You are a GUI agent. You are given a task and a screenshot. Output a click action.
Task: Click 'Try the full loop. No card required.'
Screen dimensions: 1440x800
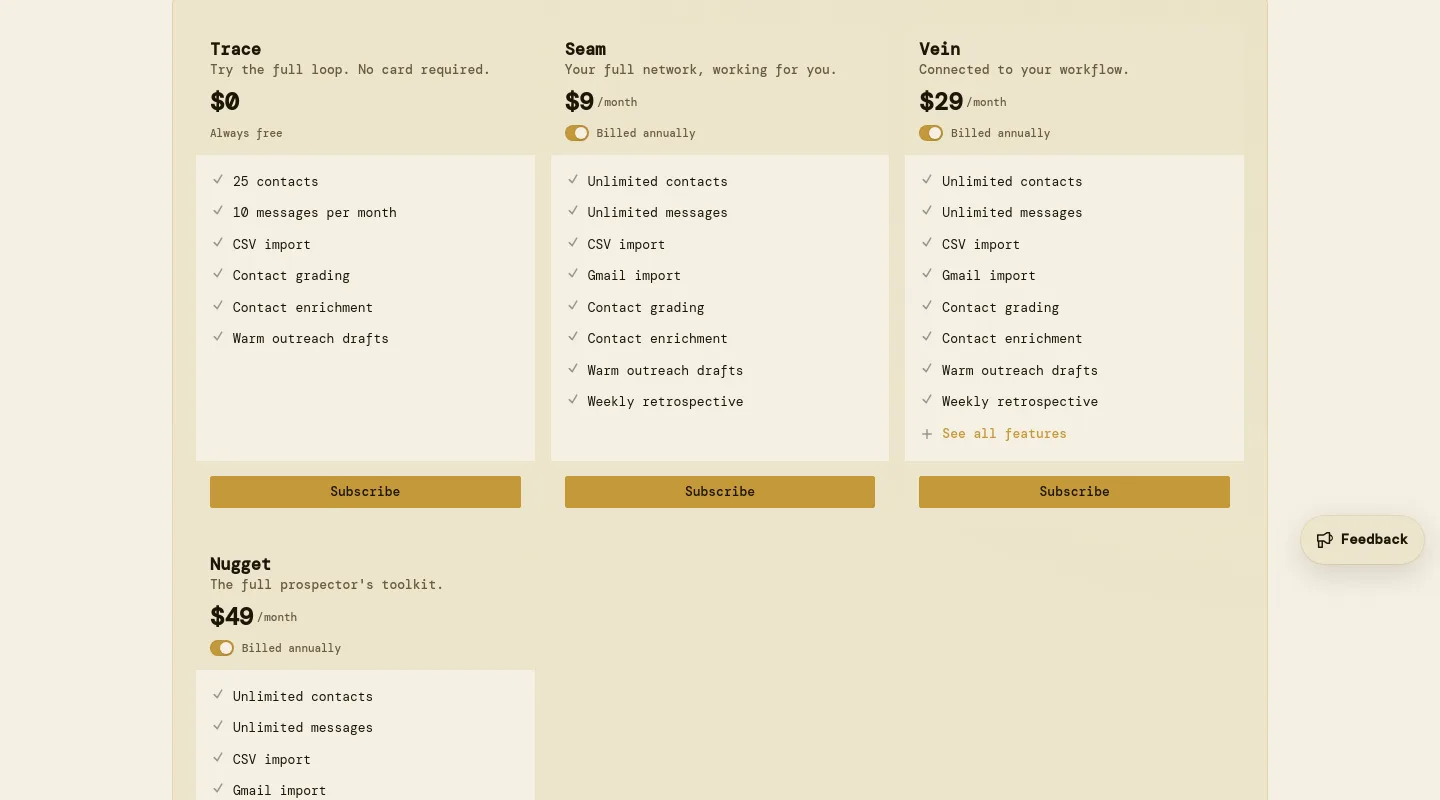350,70
